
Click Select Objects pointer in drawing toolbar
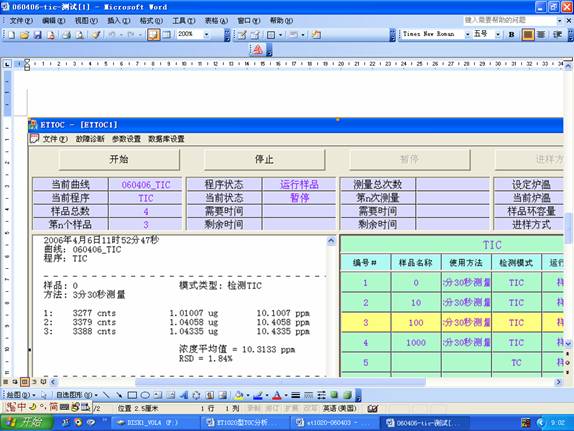pyautogui.click(x=44, y=395)
